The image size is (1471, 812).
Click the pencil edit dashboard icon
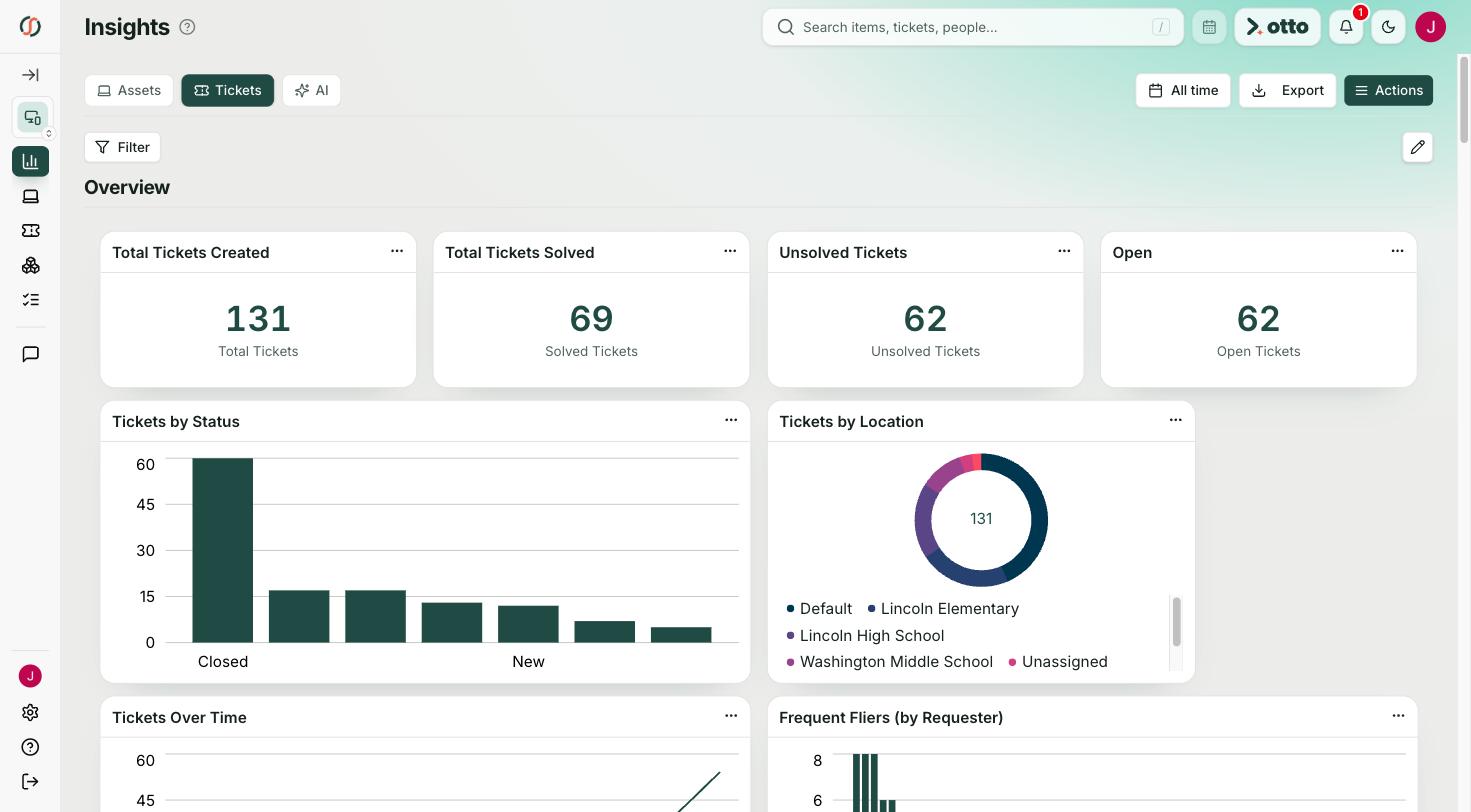pyautogui.click(x=1417, y=147)
